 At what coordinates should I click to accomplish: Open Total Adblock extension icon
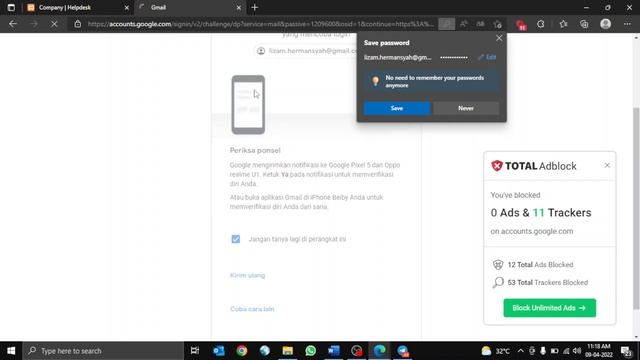pyautogui.click(x=521, y=24)
